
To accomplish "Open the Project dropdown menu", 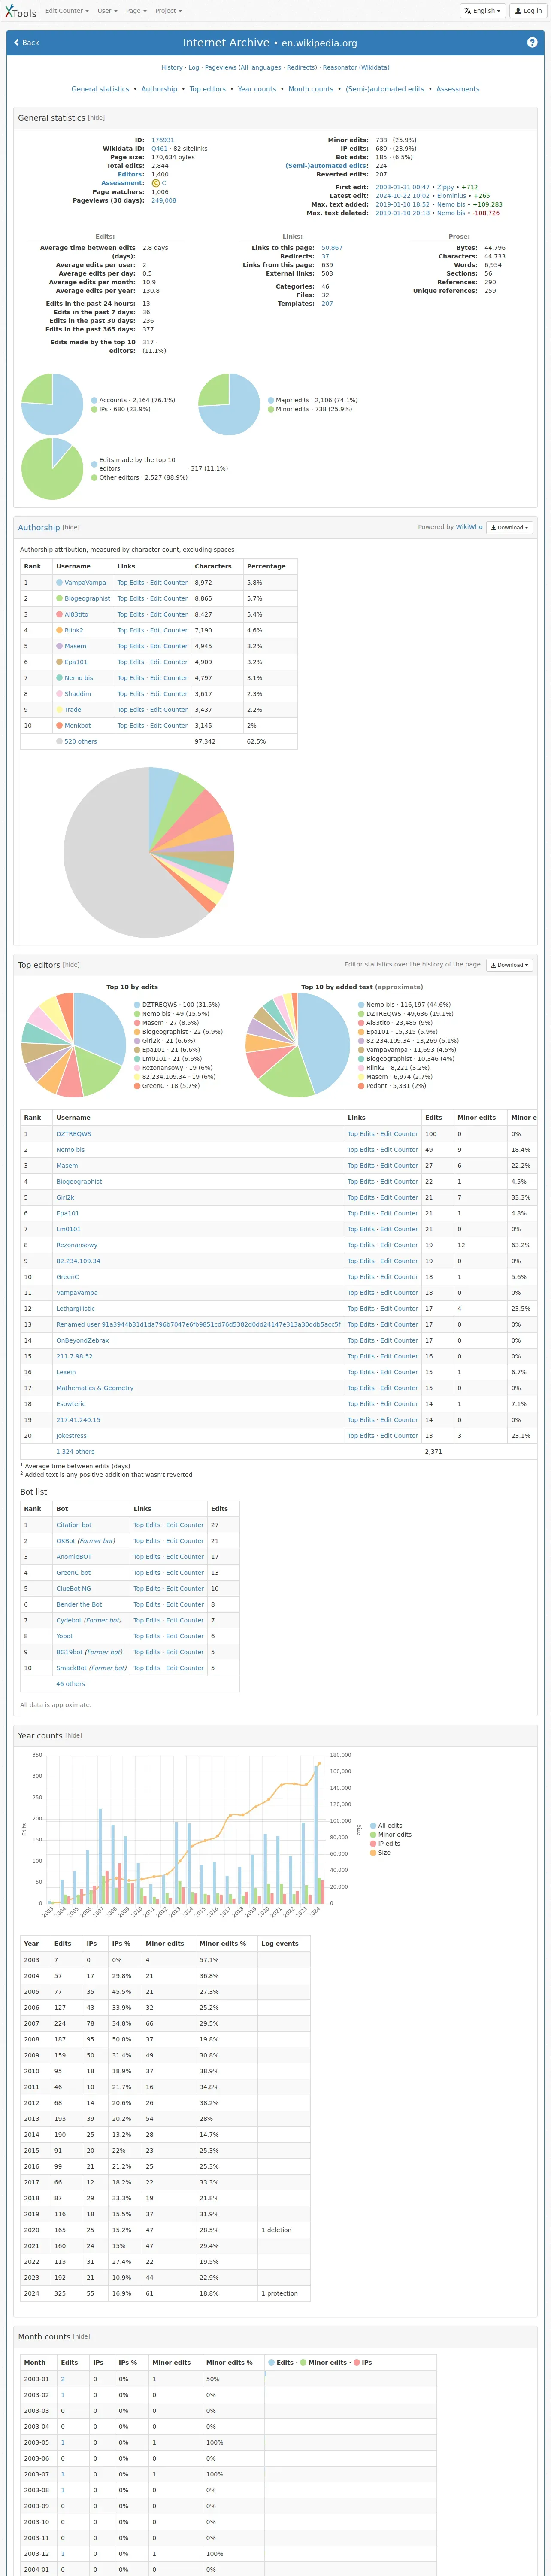I will pos(168,11).
